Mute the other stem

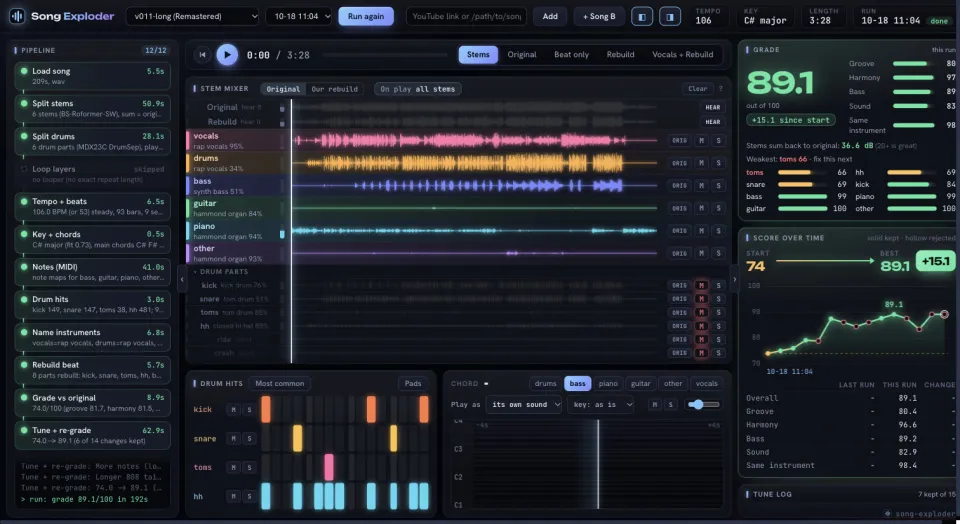pyautogui.click(x=702, y=253)
